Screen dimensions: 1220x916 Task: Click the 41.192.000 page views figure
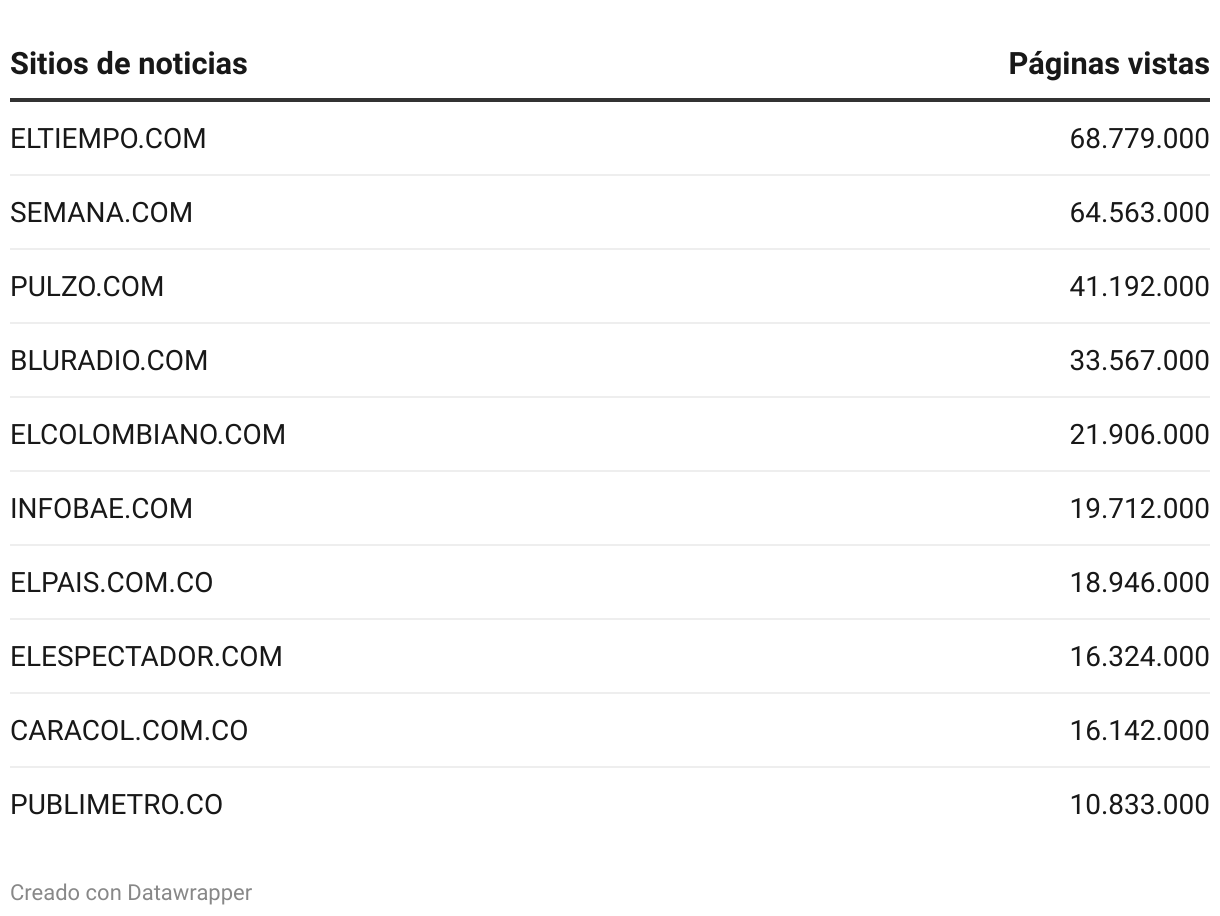click(1139, 287)
